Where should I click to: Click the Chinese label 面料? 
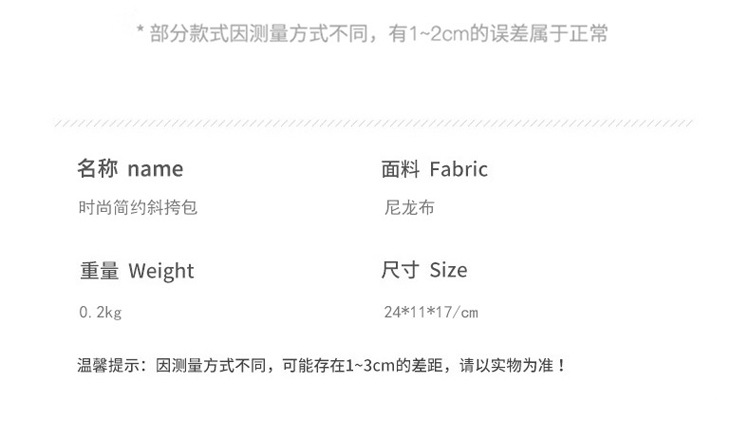point(401,169)
